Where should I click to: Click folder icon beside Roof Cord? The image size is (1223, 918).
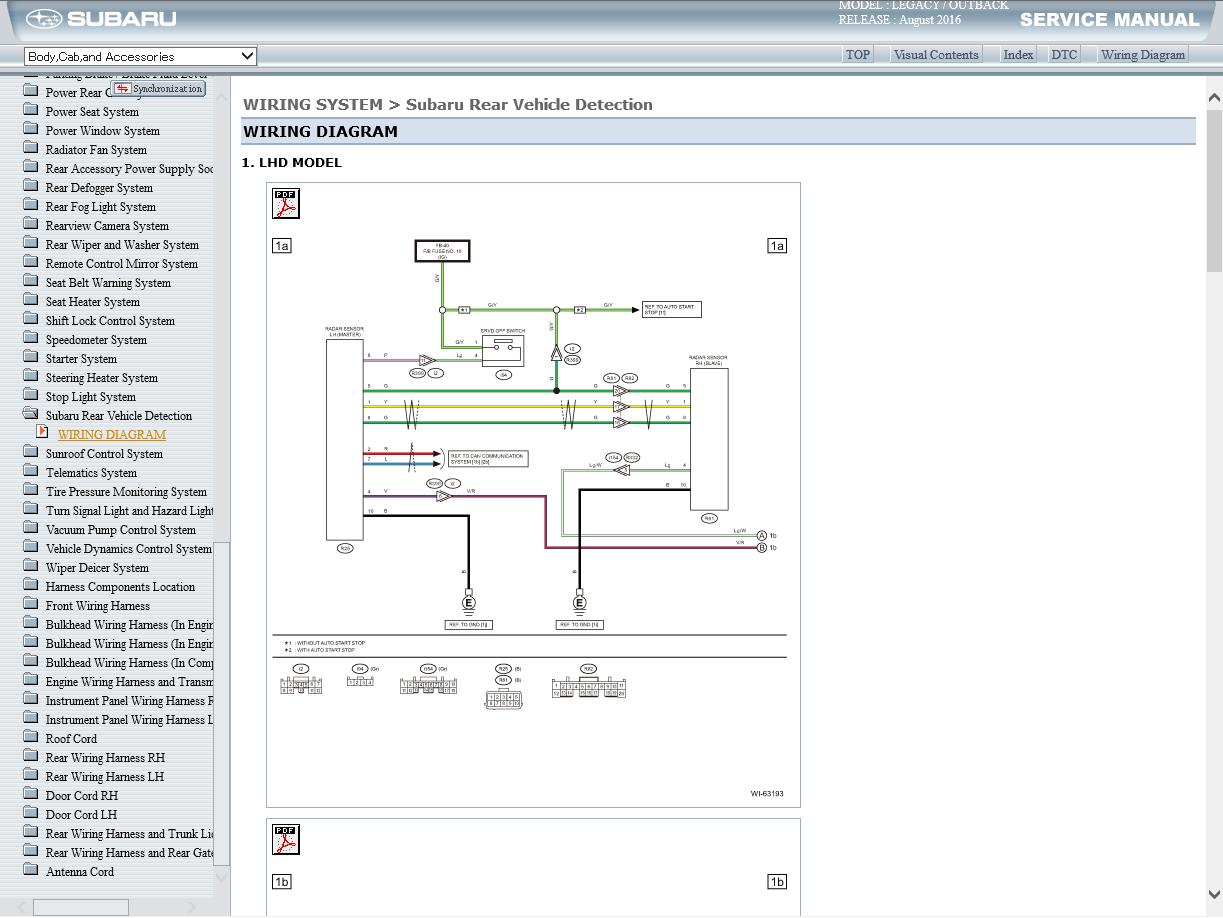click(30, 738)
